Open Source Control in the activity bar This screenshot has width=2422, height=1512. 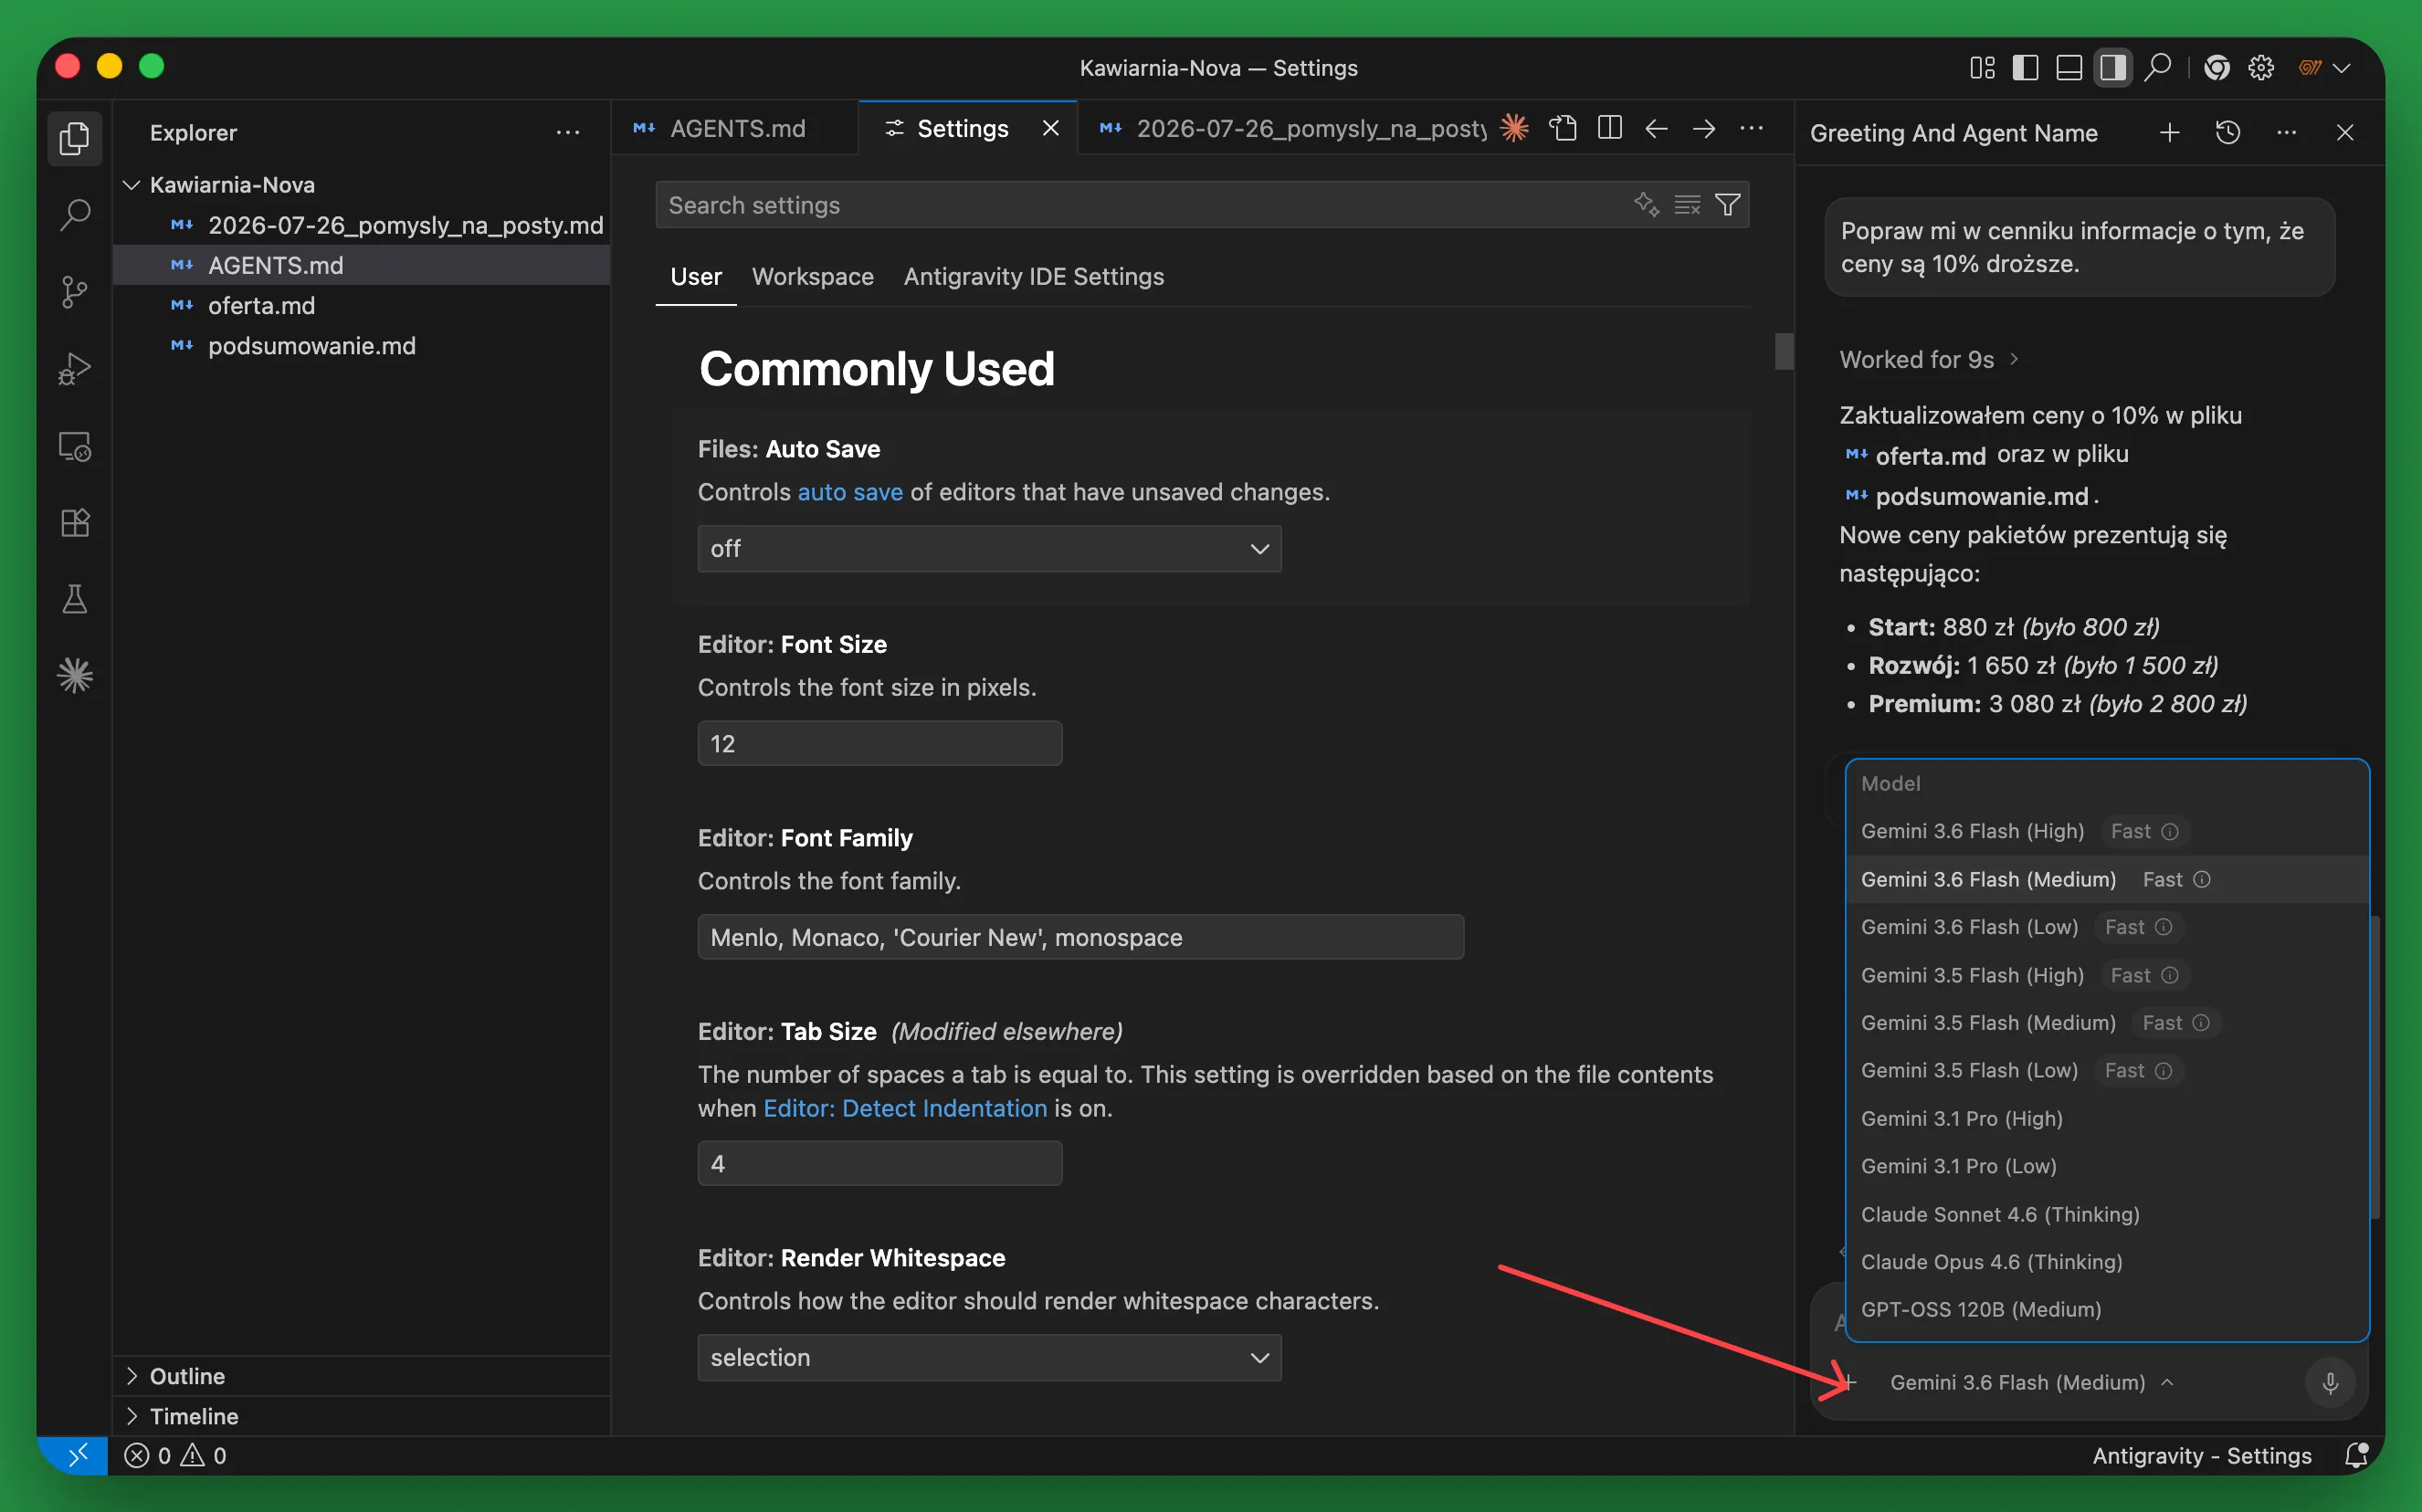(74, 292)
